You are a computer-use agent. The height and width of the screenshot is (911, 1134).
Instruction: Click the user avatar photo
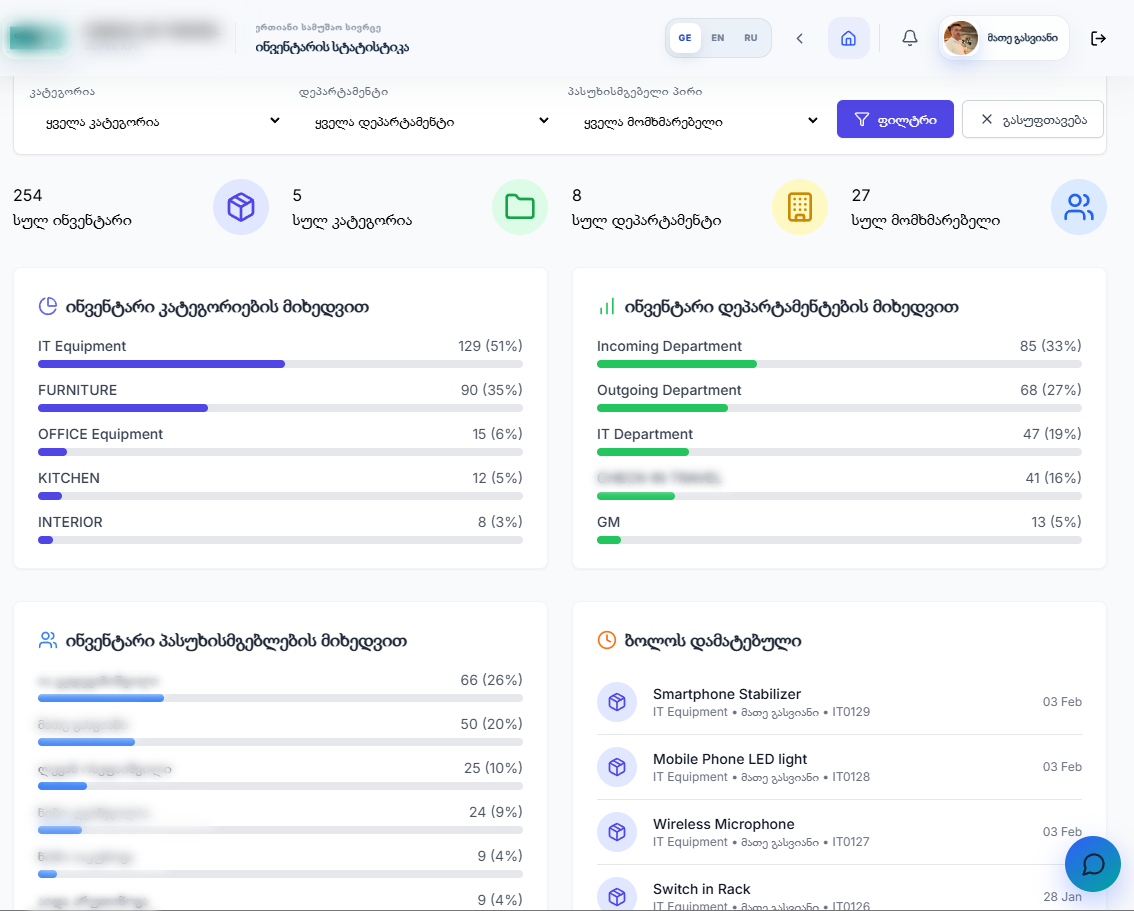(960, 38)
